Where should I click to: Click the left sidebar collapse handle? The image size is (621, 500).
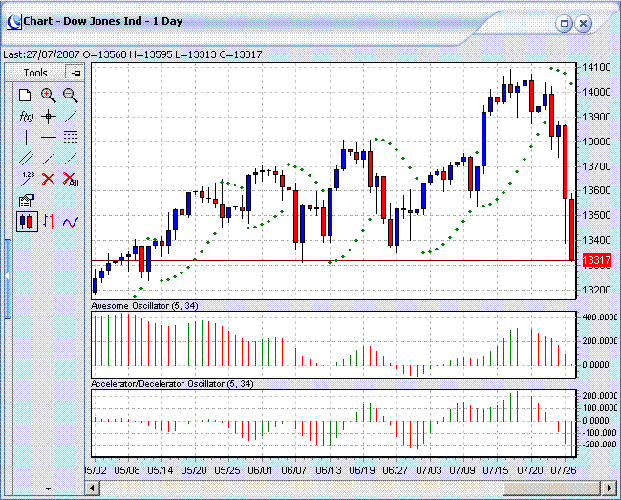click(x=8, y=278)
